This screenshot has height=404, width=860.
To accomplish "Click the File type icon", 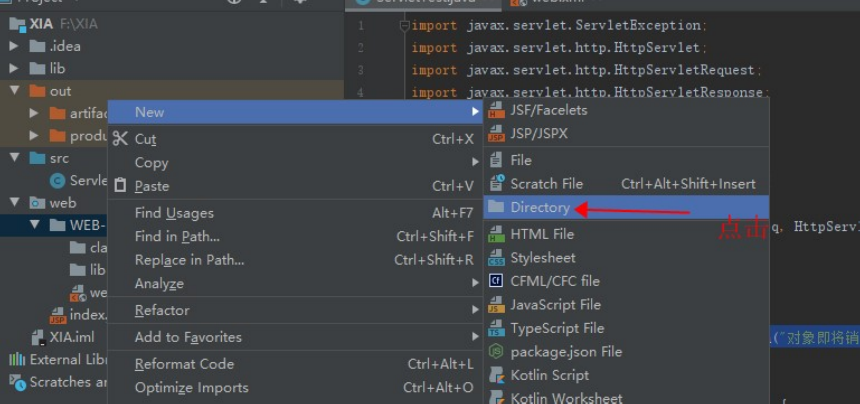I will [x=496, y=160].
